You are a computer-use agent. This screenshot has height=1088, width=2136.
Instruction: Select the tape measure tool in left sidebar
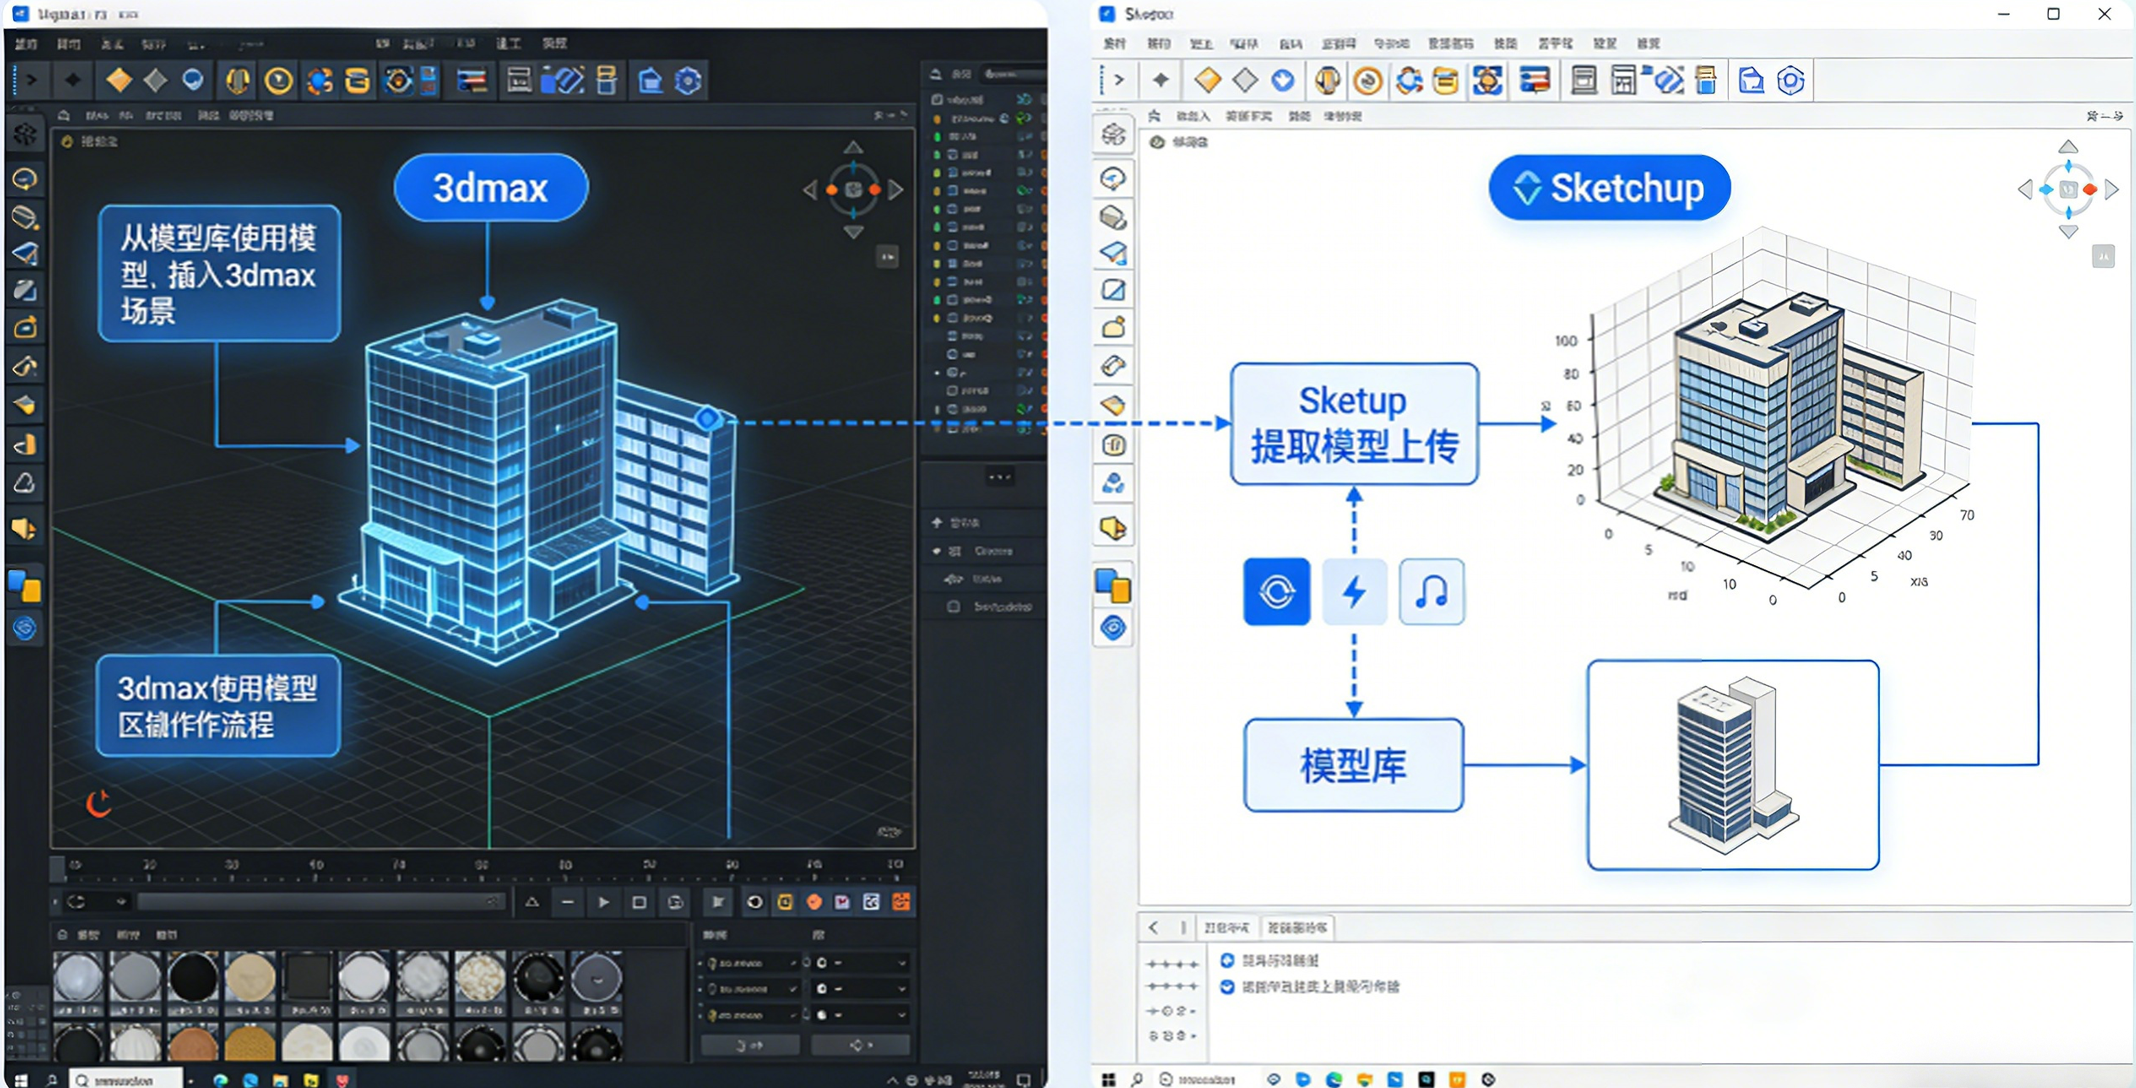tap(1113, 366)
